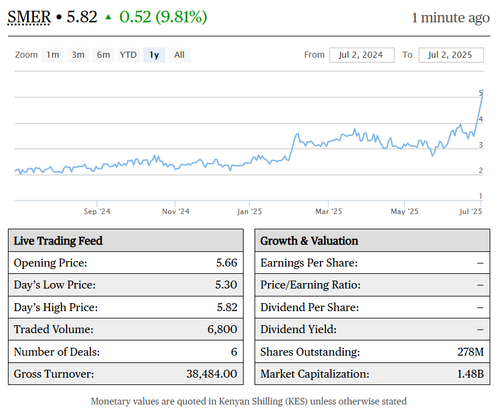Choose the YTD zoom option

pos(128,55)
